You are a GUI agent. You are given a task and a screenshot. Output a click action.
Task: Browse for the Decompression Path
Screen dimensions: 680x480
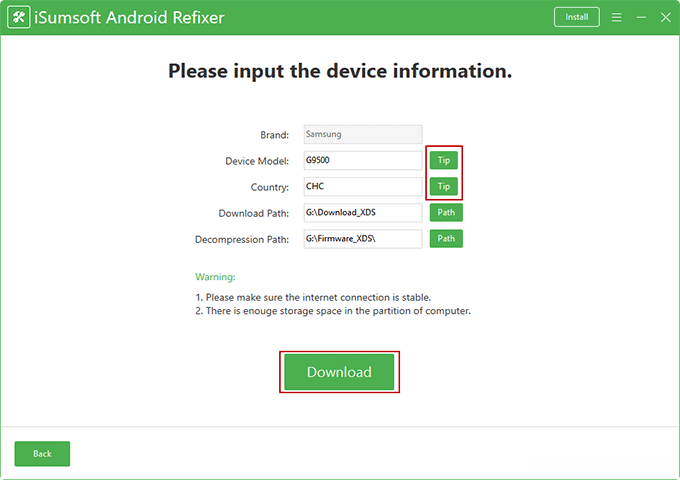[446, 238]
